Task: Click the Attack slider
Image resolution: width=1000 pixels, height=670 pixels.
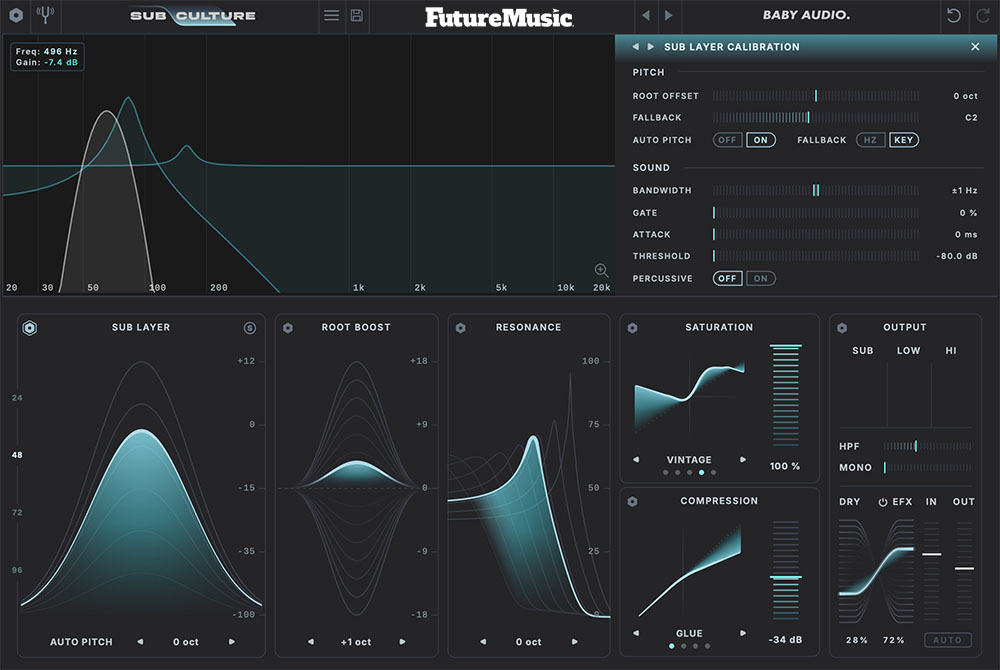Action: [816, 234]
